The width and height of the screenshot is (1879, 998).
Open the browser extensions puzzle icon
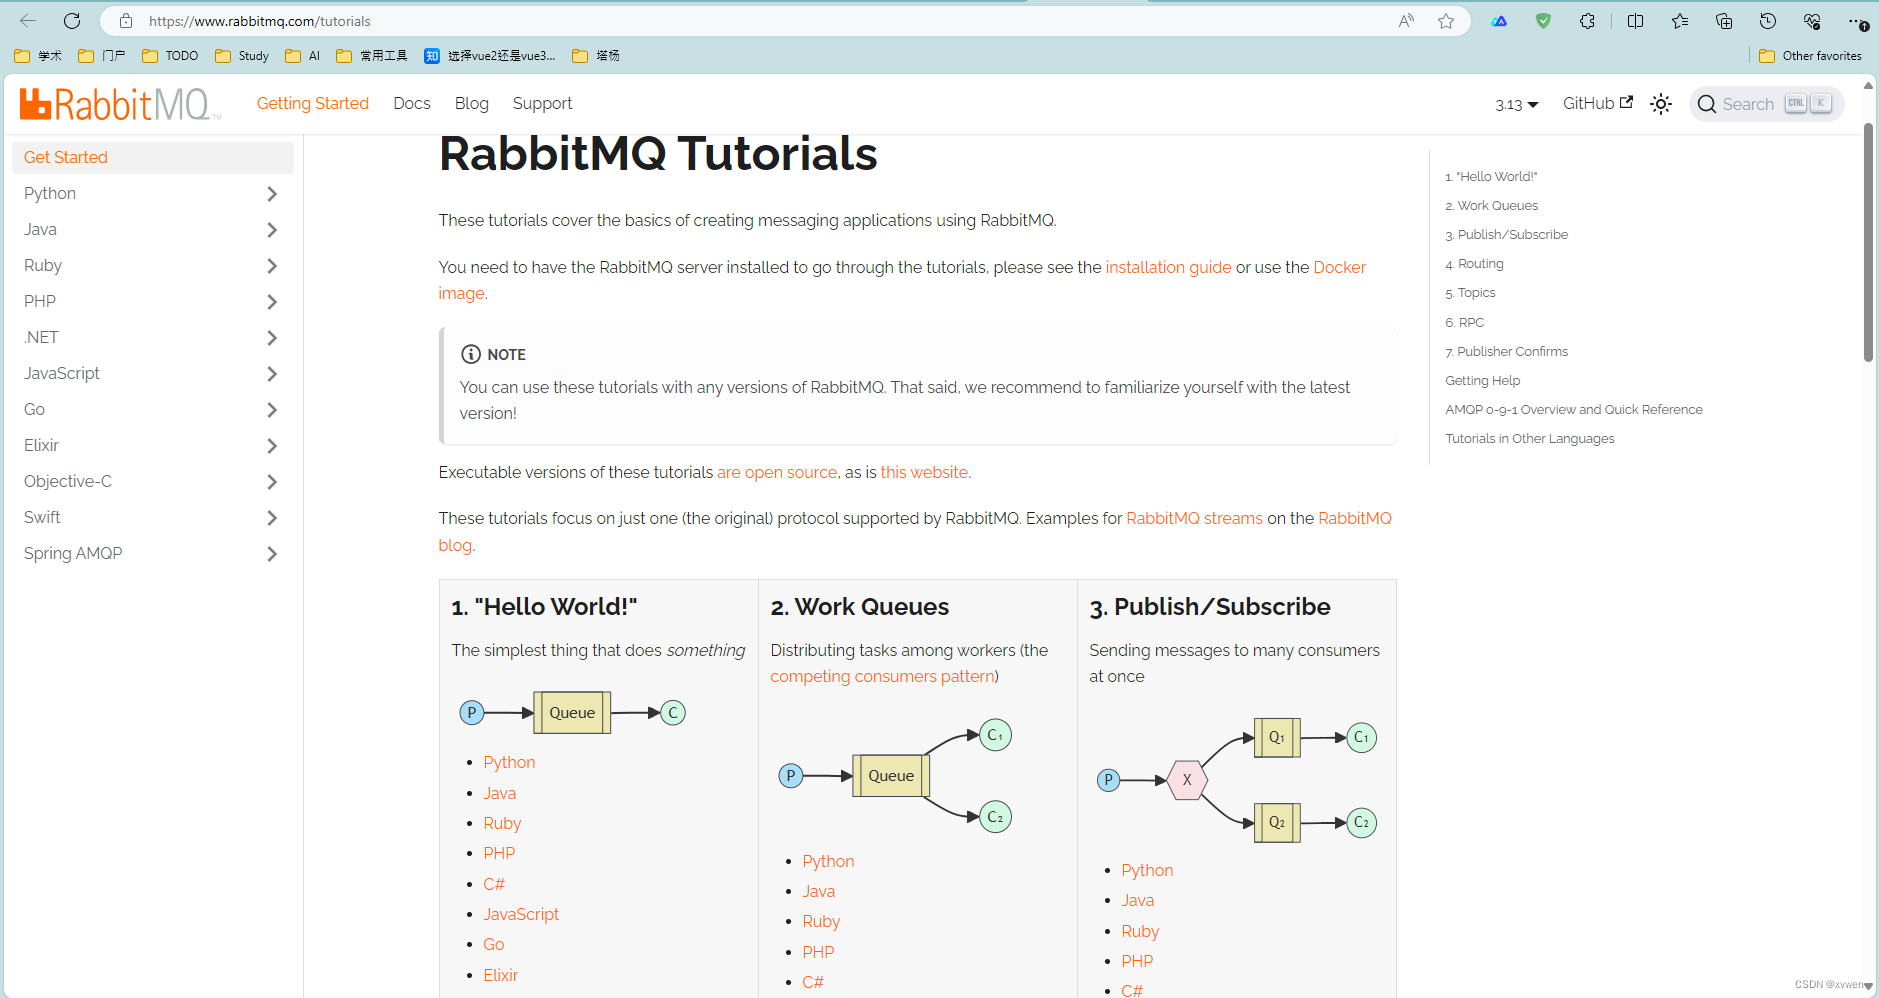coord(1588,20)
